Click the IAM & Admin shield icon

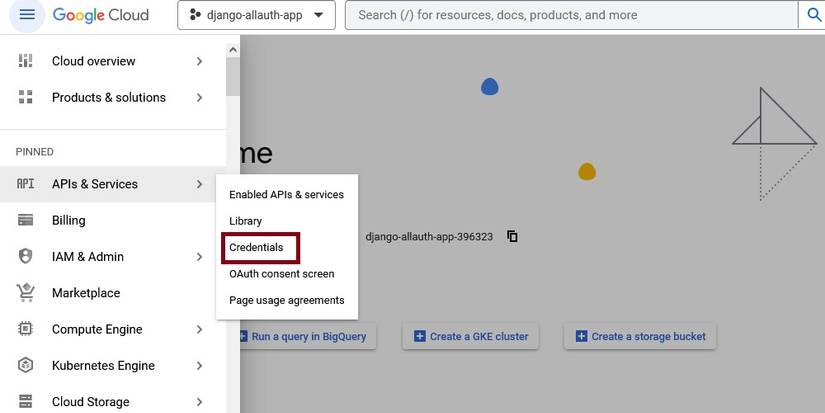[x=26, y=257]
